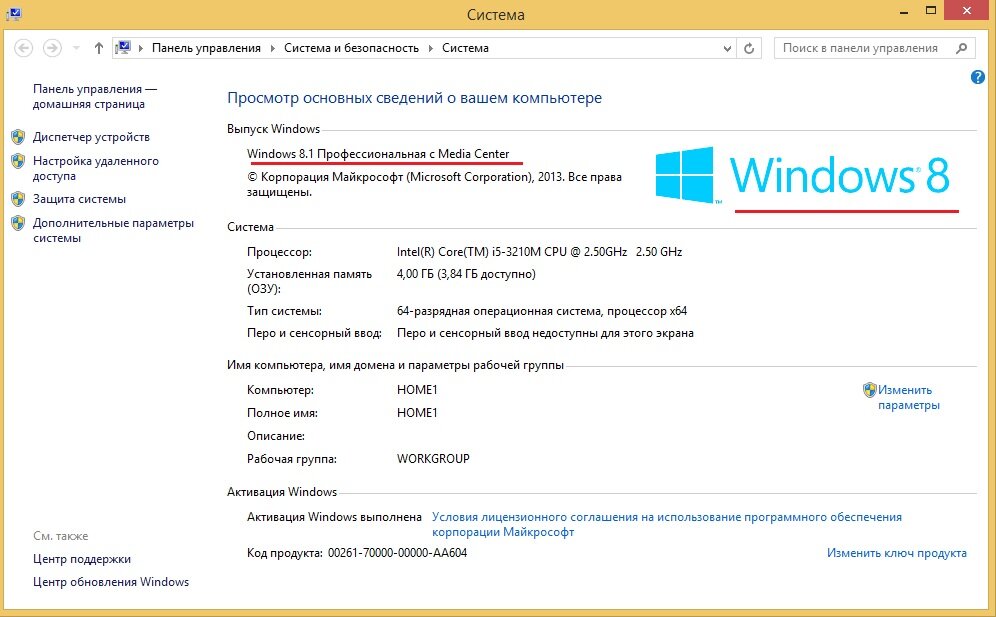Screen dimensions: 996x617
Task: Open 'Дополнительные параметры системы'
Action: 114,231
